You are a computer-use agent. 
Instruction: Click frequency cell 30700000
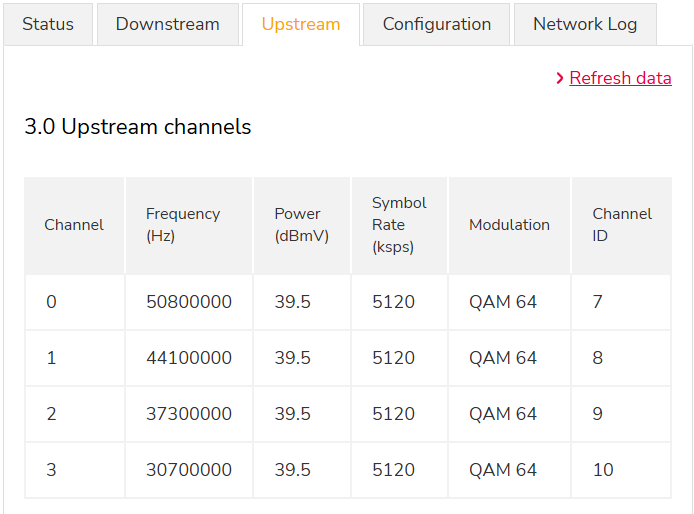(x=189, y=470)
